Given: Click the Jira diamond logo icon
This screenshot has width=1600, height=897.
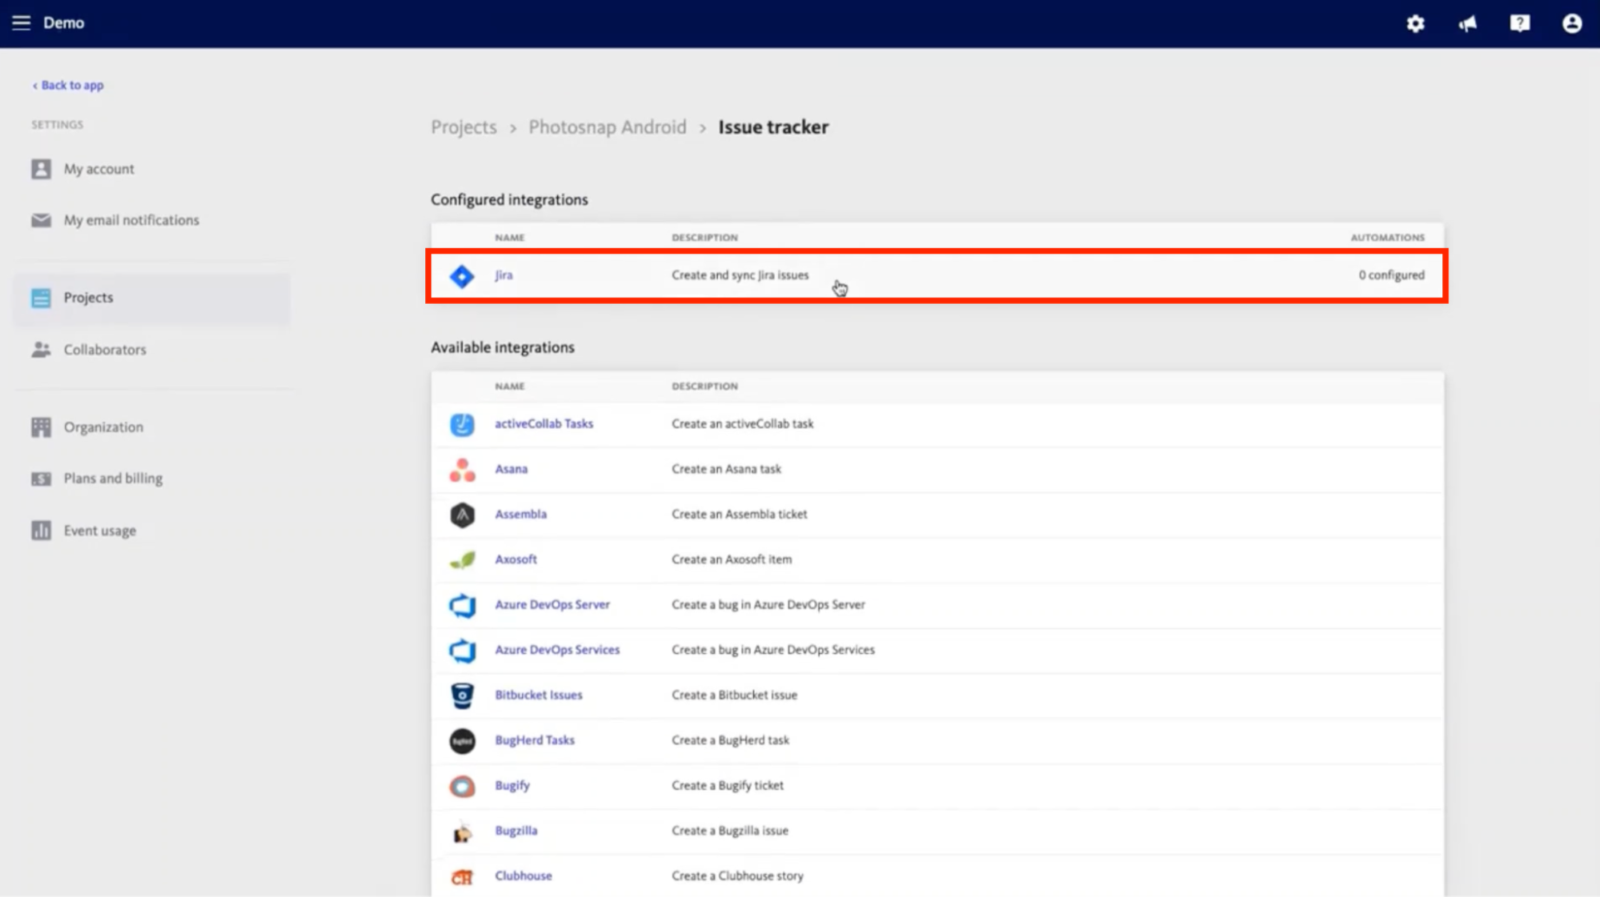Looking at the screenshot, I should 462,276.
